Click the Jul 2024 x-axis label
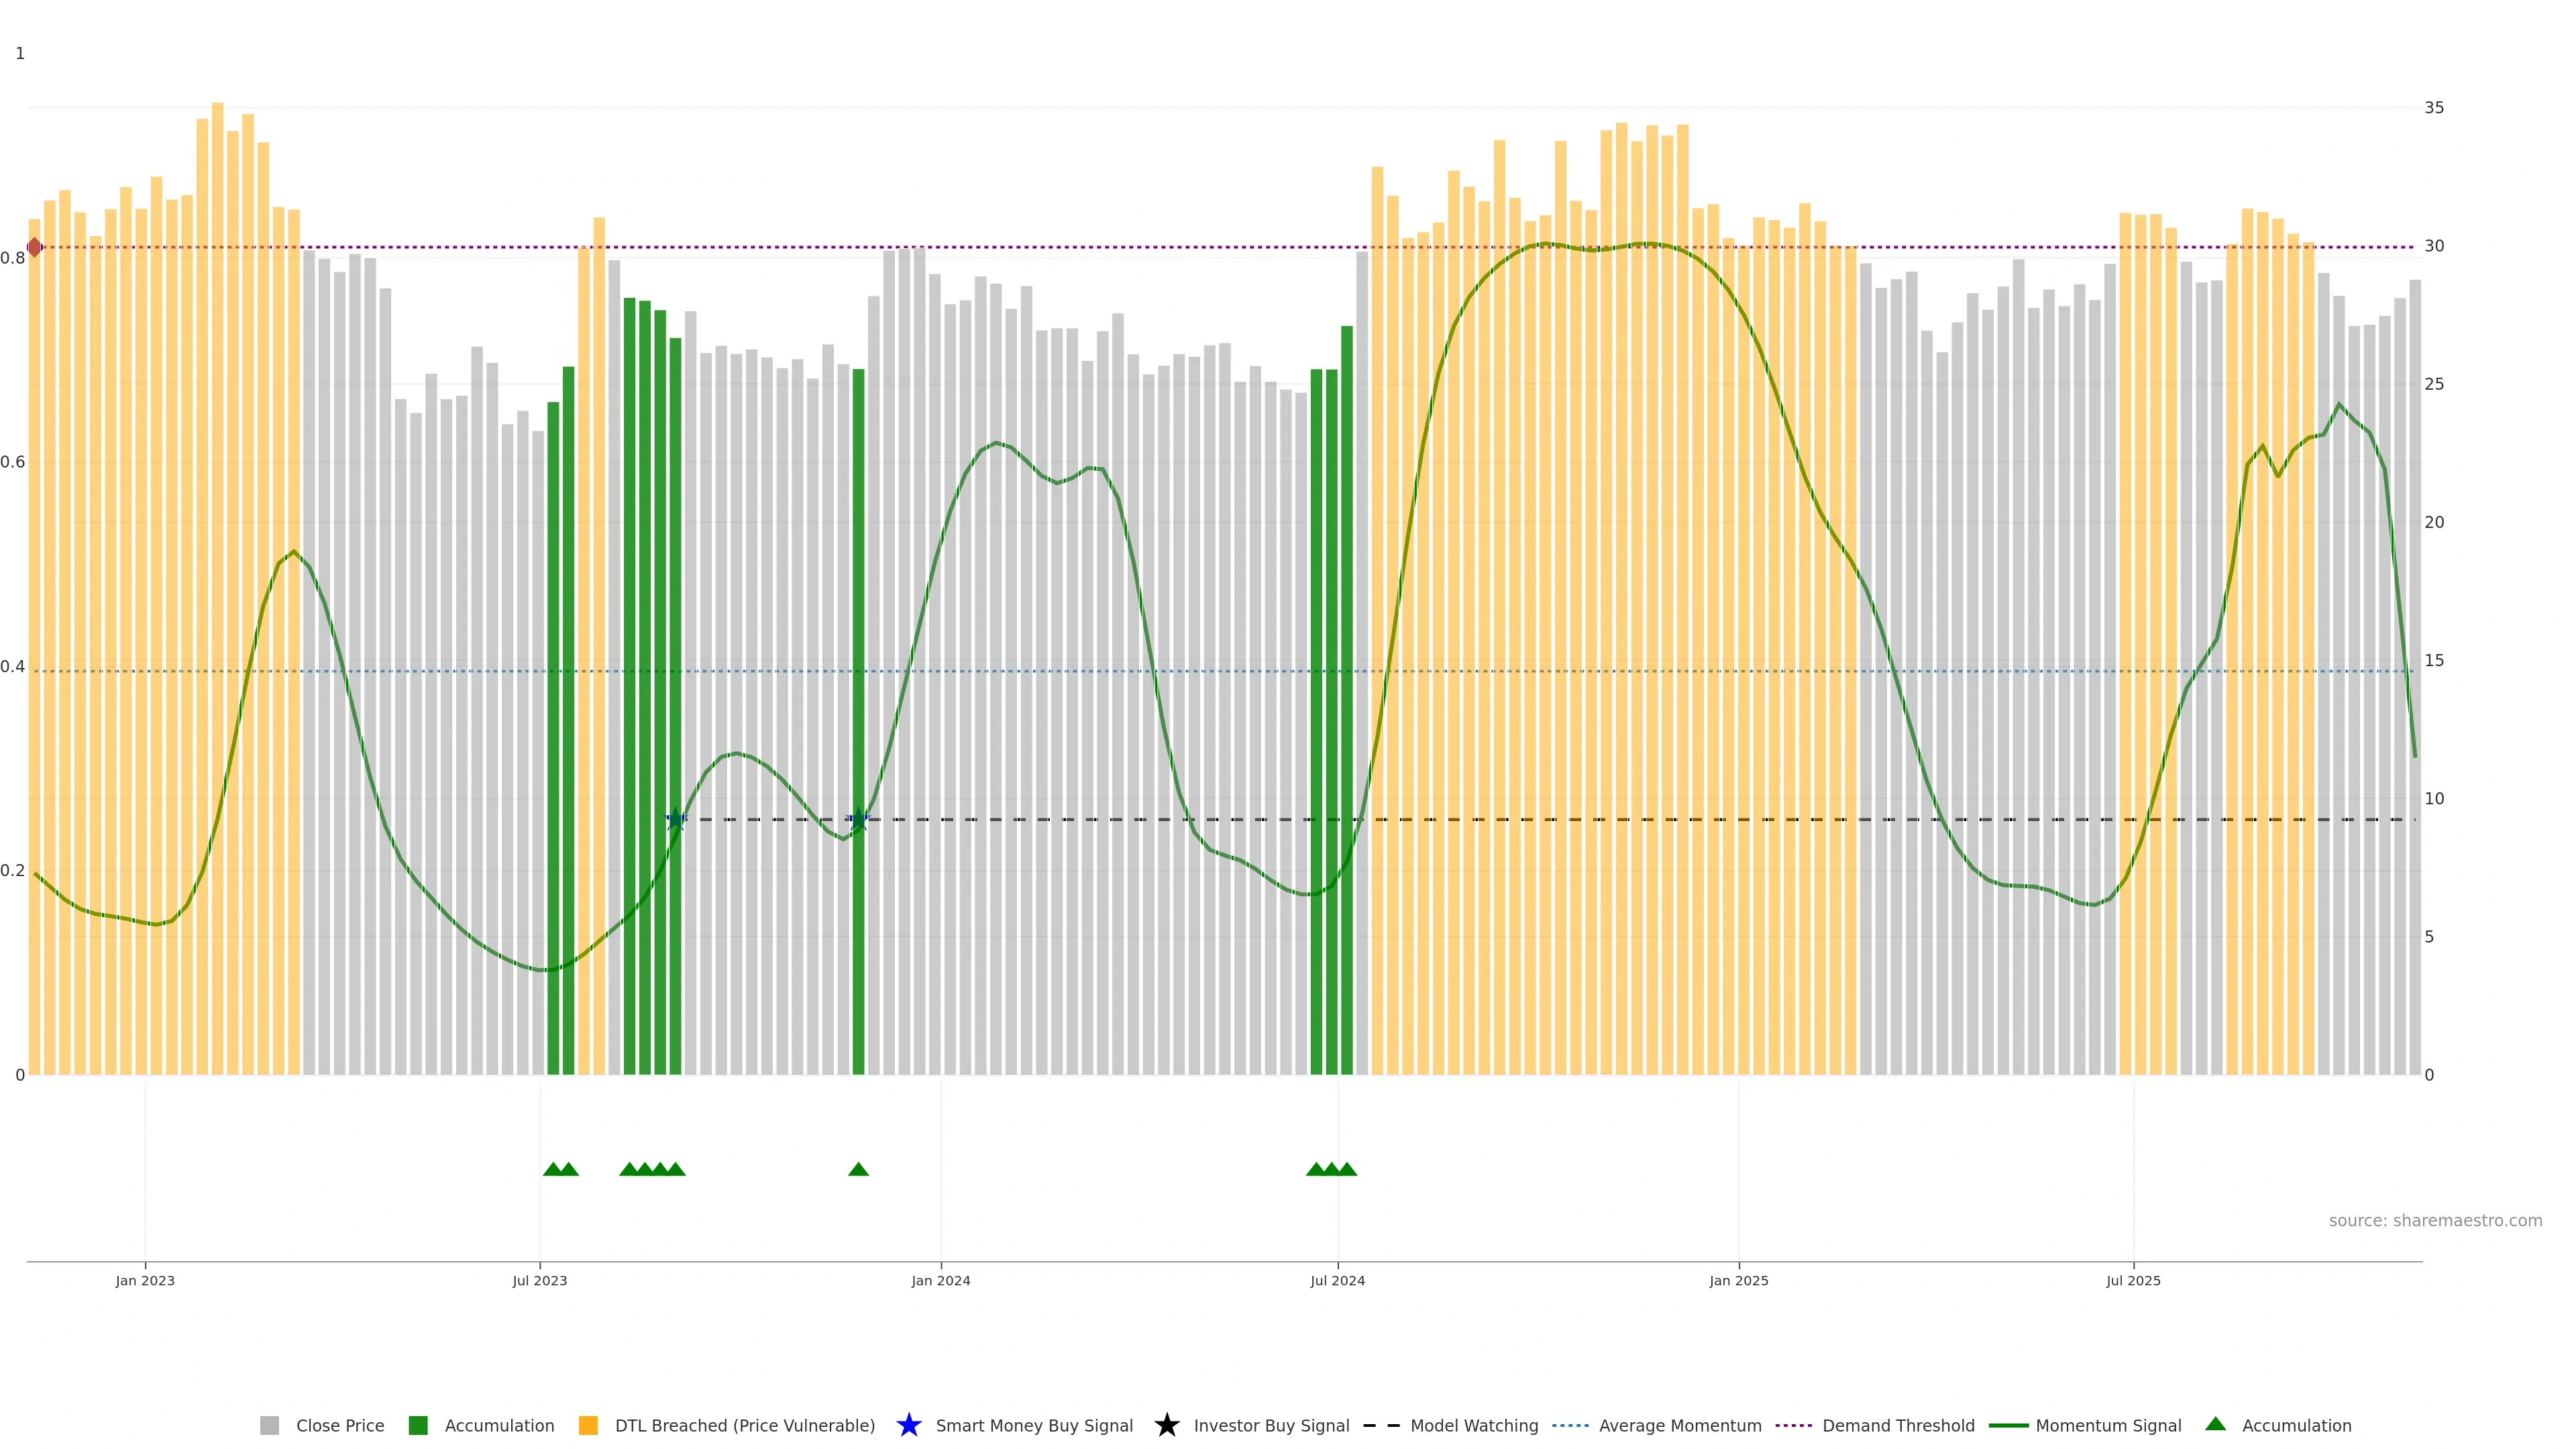 [1337, 1280]
